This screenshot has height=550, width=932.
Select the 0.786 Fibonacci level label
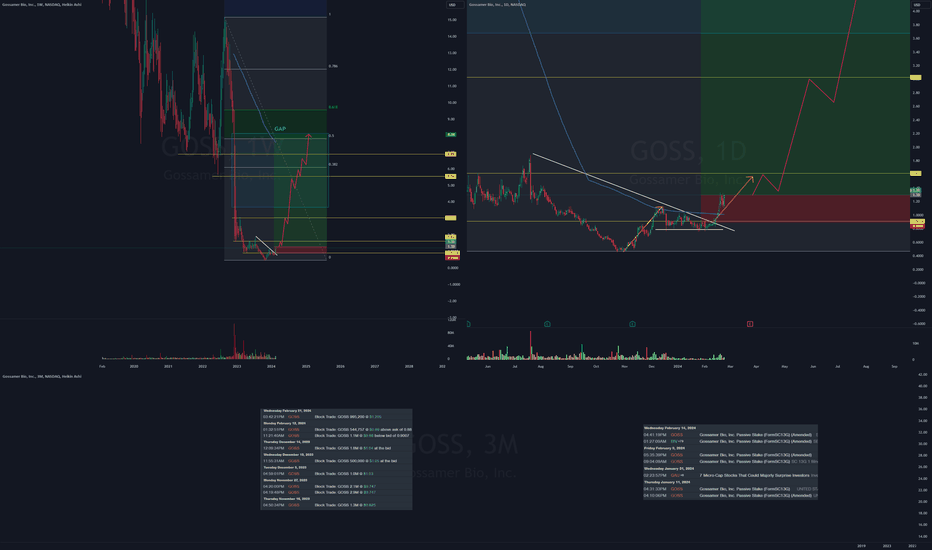tap(333, 67)
